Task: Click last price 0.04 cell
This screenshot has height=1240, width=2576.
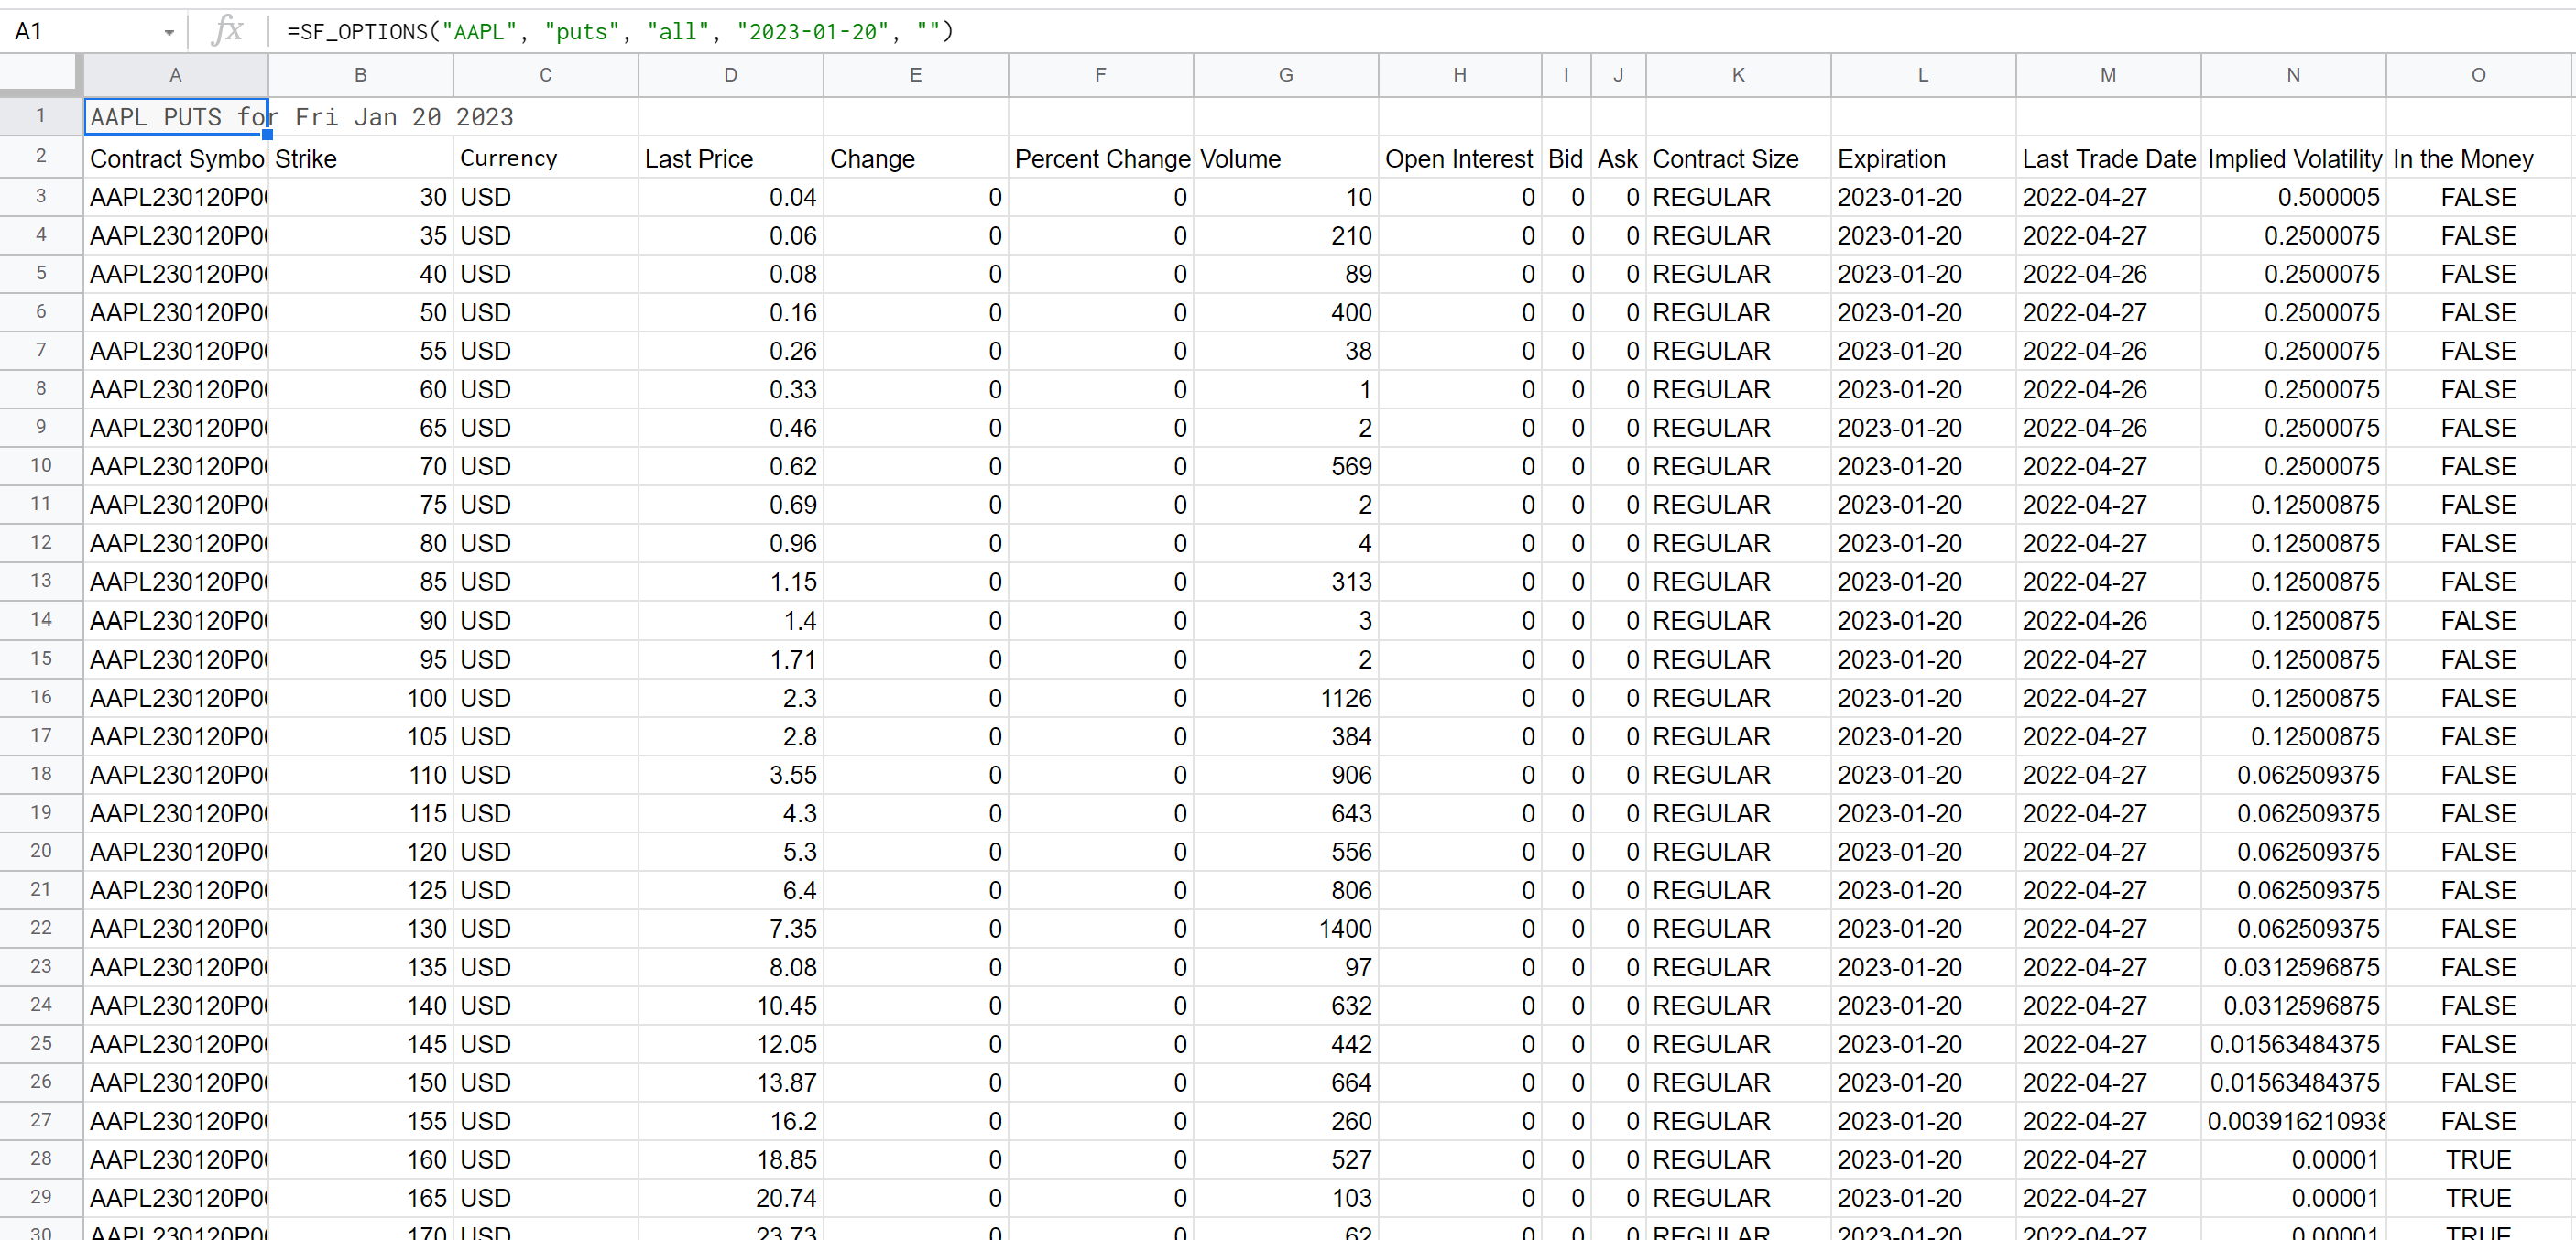Action: (x=730, y=197)
